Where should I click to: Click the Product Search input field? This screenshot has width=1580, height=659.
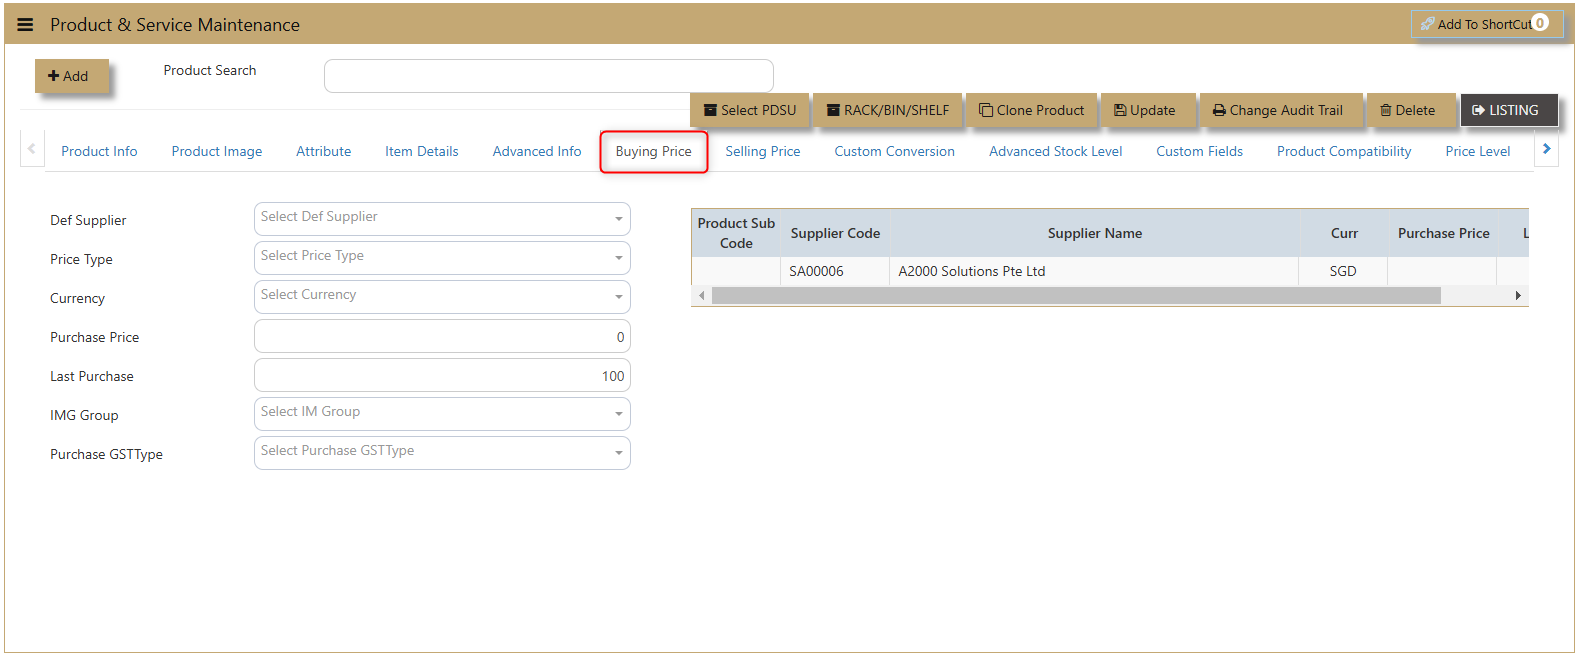549,76
